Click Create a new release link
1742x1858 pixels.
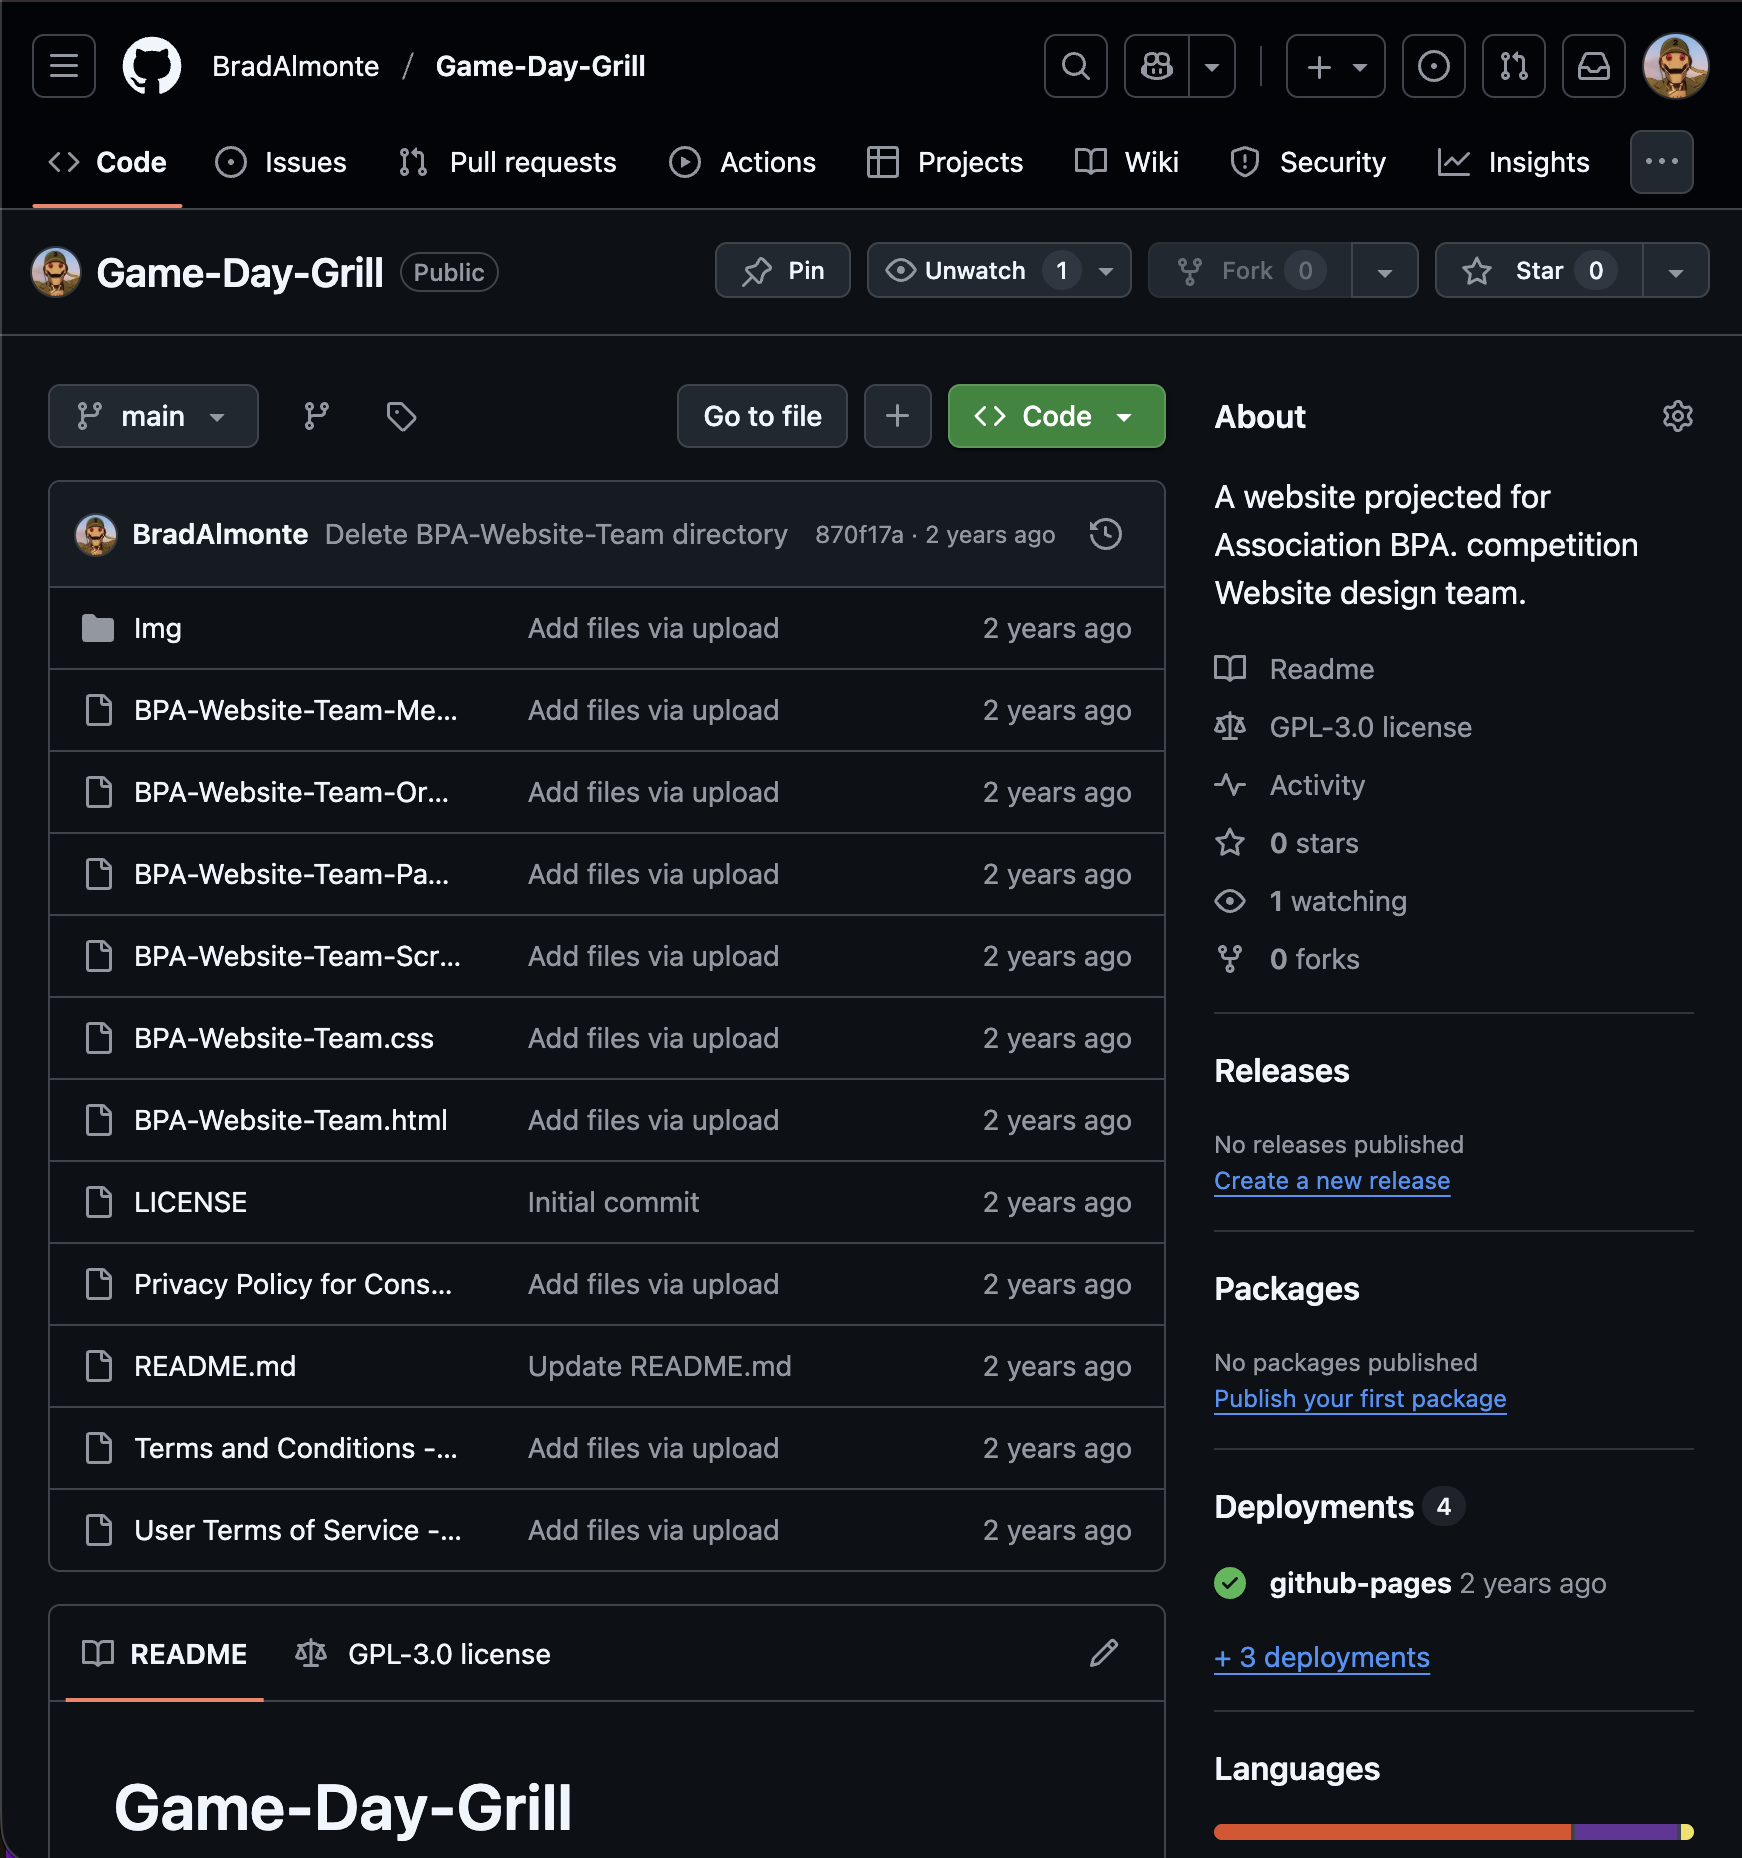coord(1331,1180)
